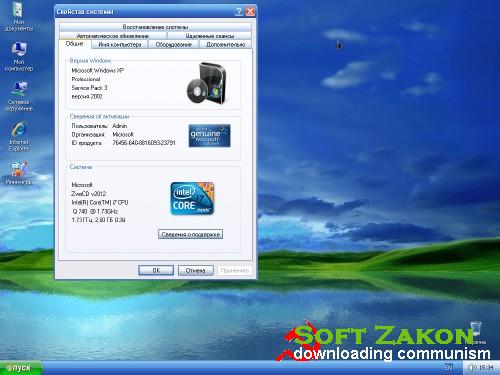Image resolution: width=500 pixels, height=375 pixels.
Task: Click the Support Information button
Action: (x=190, y=234)
